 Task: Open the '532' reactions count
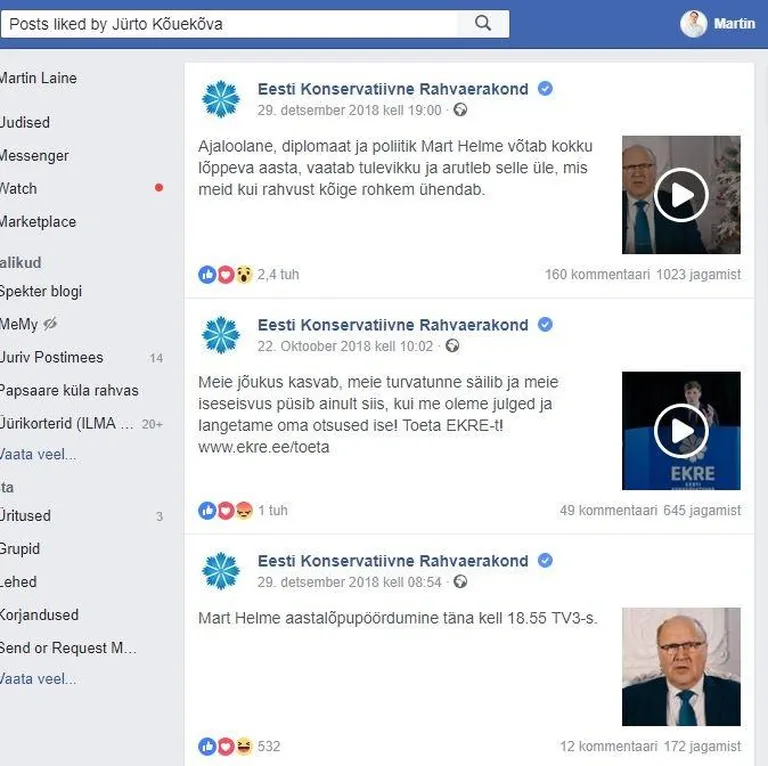(x=269, y=746)
